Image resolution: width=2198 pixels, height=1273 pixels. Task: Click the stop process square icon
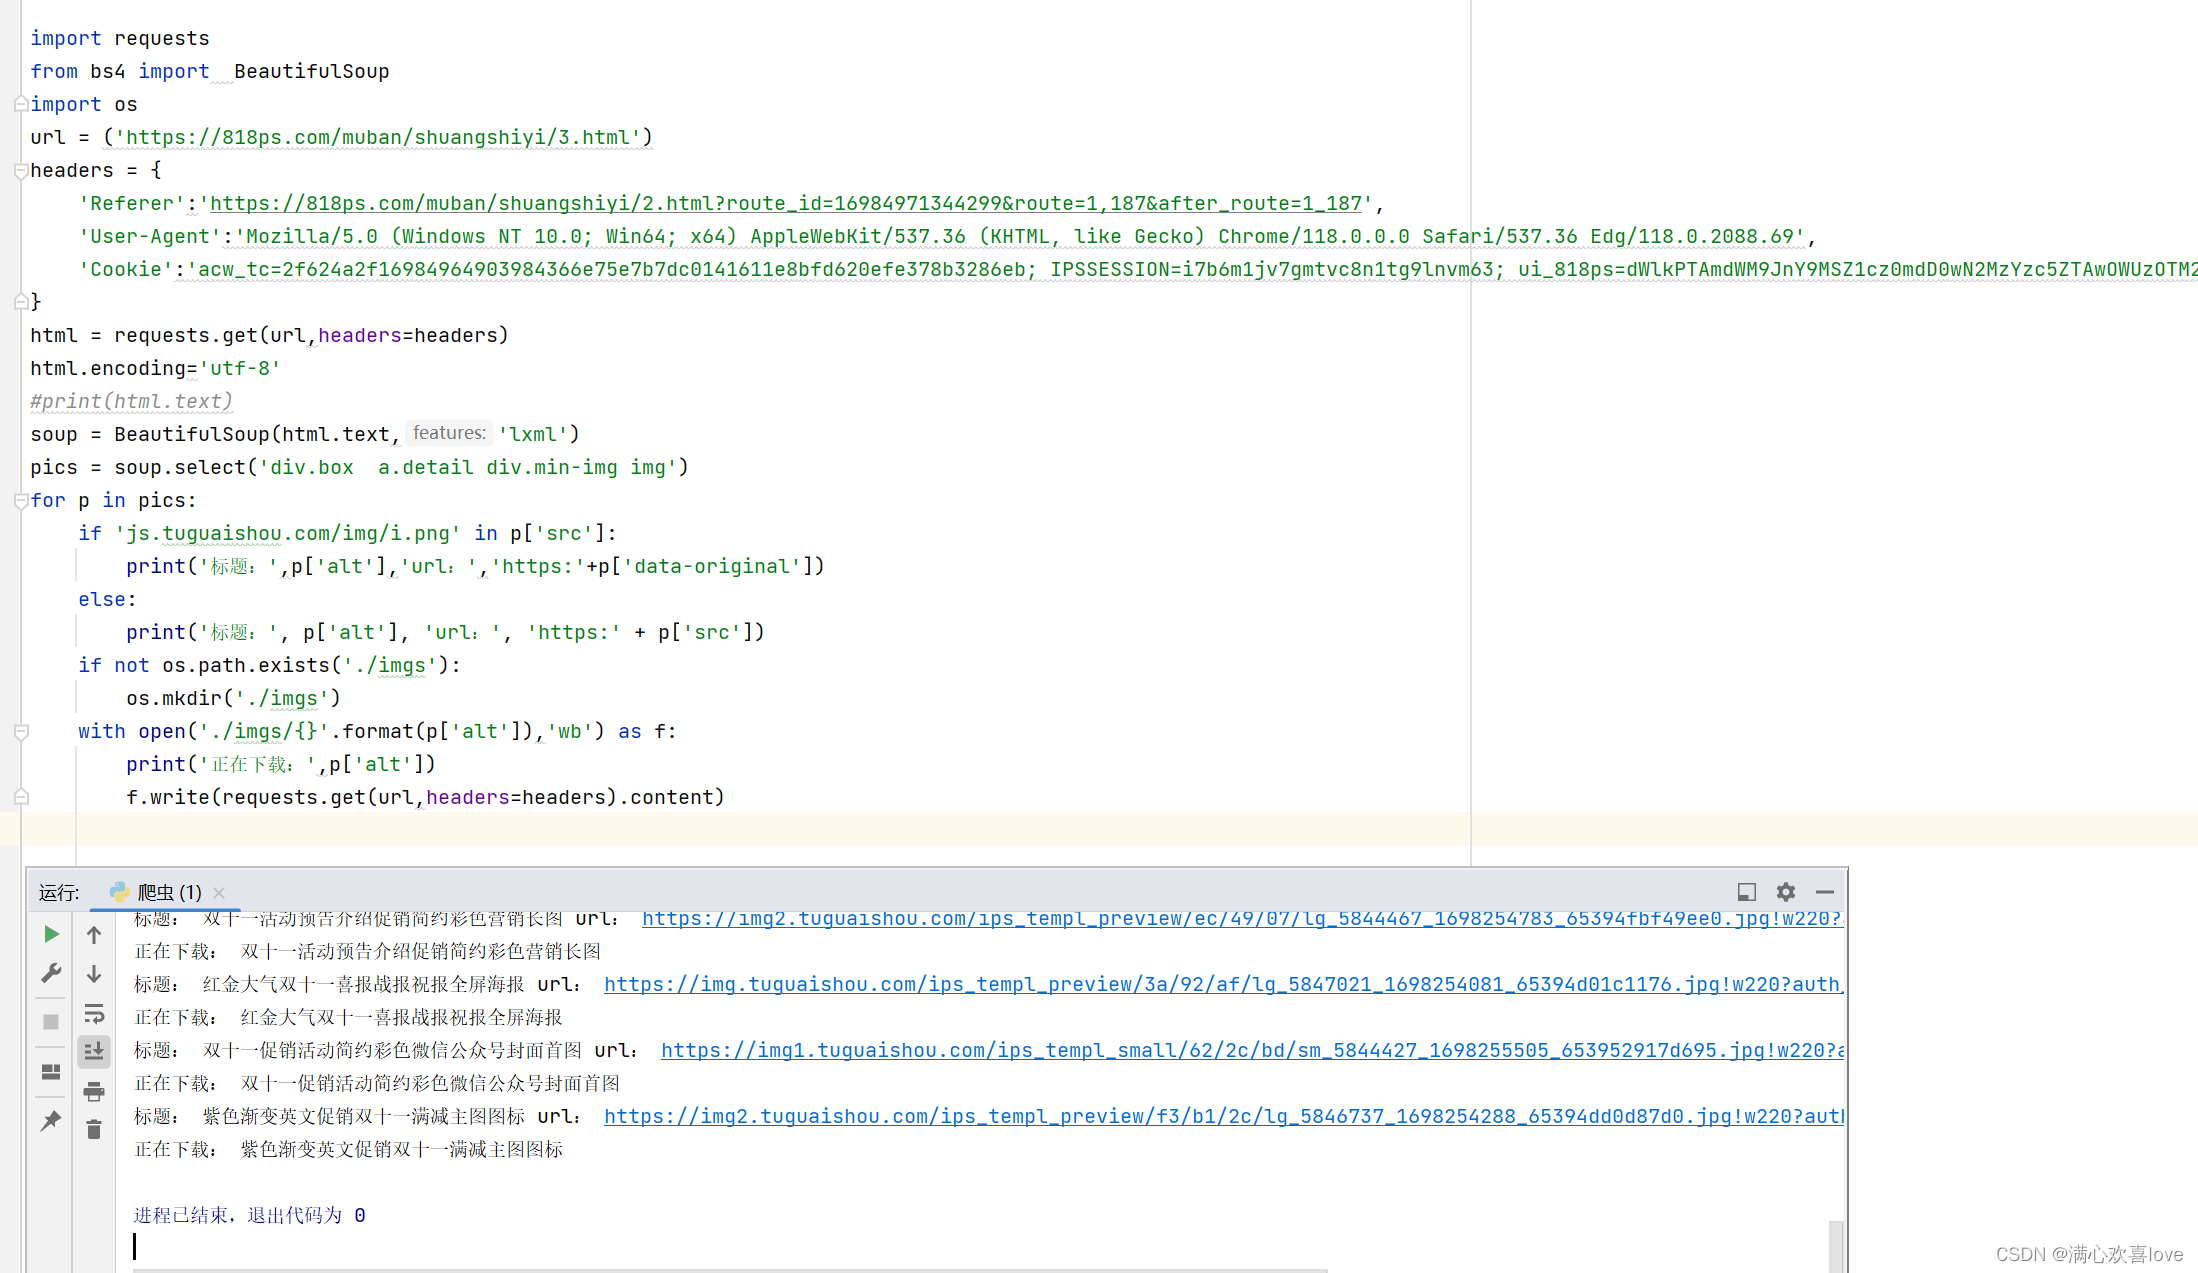pos(51,1022)
